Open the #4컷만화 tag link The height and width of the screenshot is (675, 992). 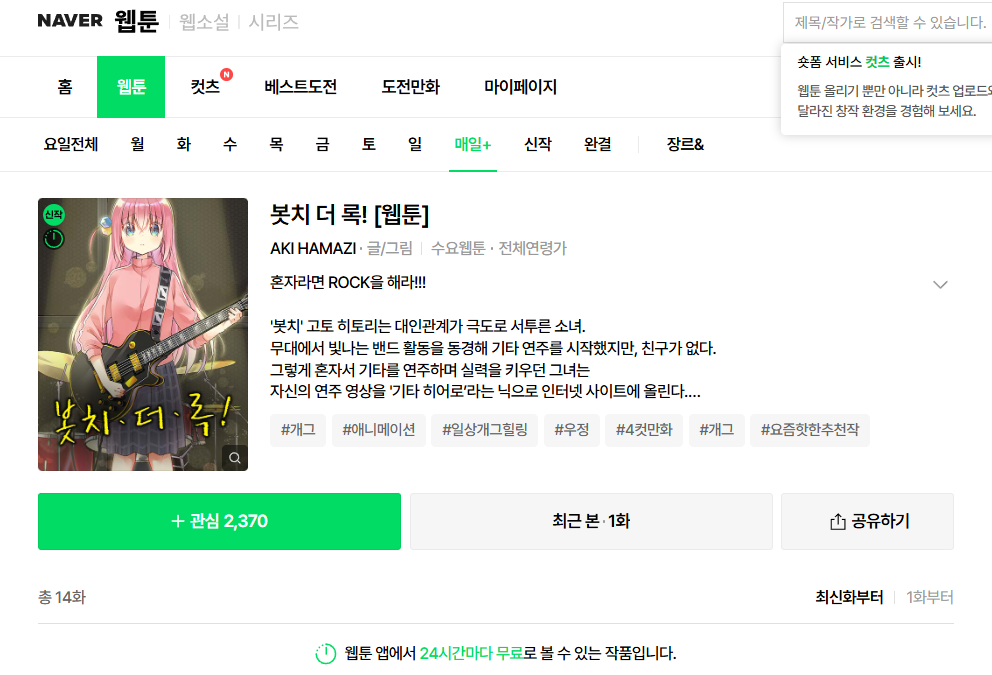pyautogui.click(x=643, y=430)
